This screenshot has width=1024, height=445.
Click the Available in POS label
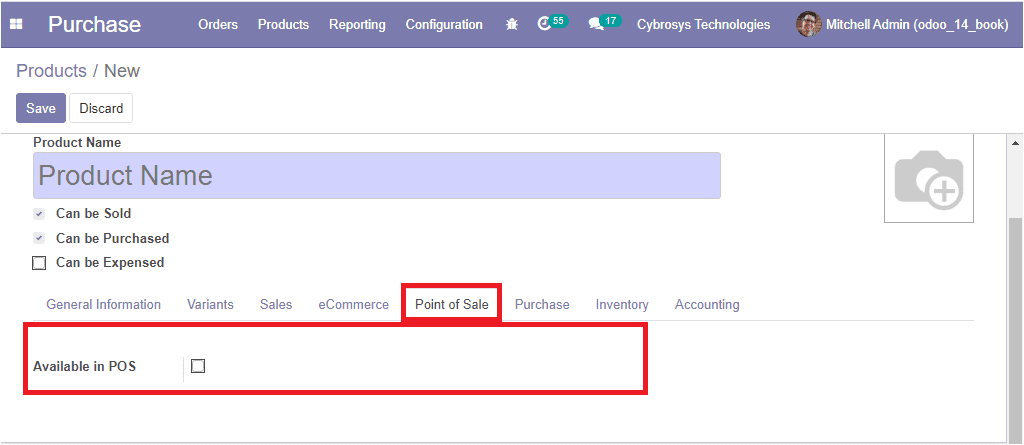click(84, 367)
